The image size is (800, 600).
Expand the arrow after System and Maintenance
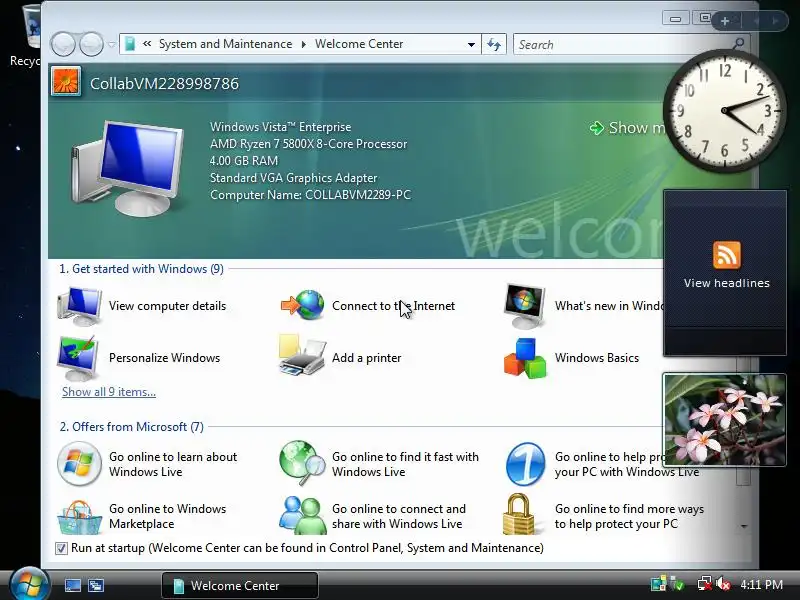304,44
